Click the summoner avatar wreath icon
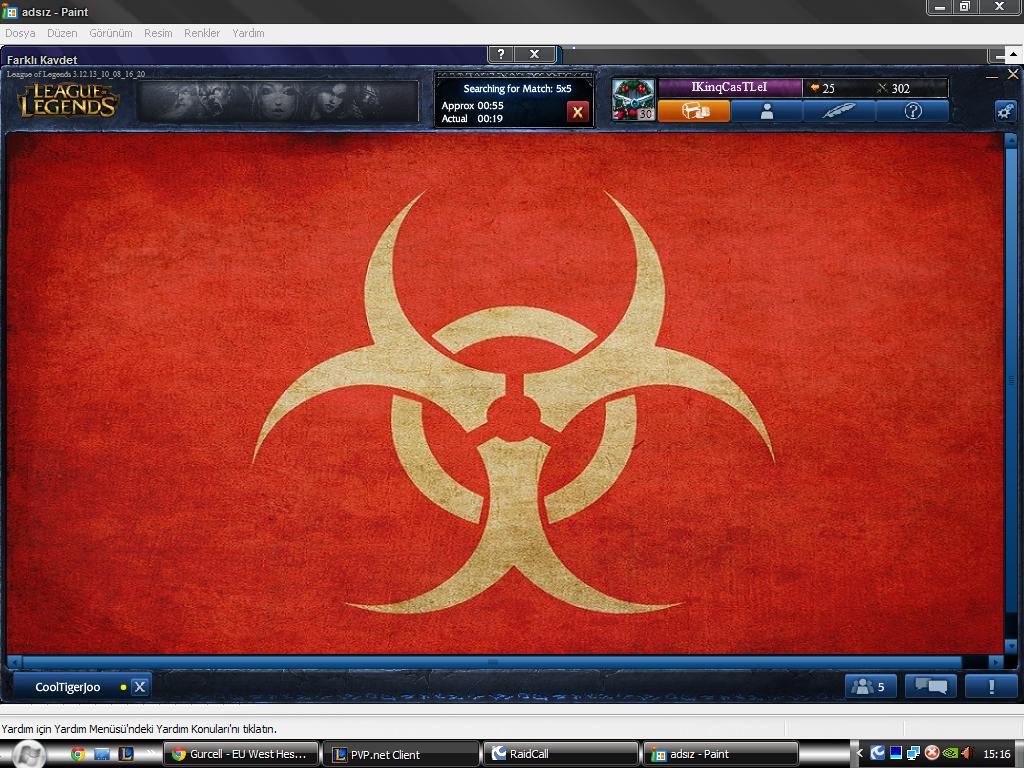This screenshot has height=768, width=1024. pyautogui.click(x=633, y=100)
